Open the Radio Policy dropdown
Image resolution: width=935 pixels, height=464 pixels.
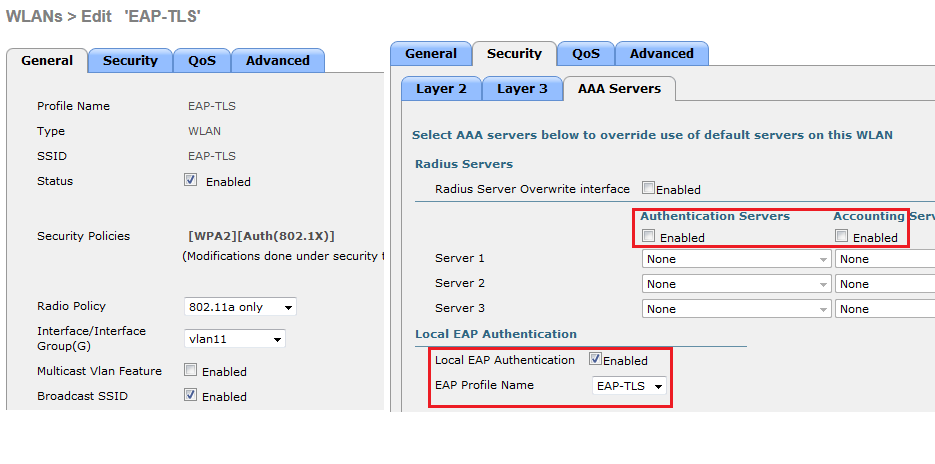coord(240,307)
